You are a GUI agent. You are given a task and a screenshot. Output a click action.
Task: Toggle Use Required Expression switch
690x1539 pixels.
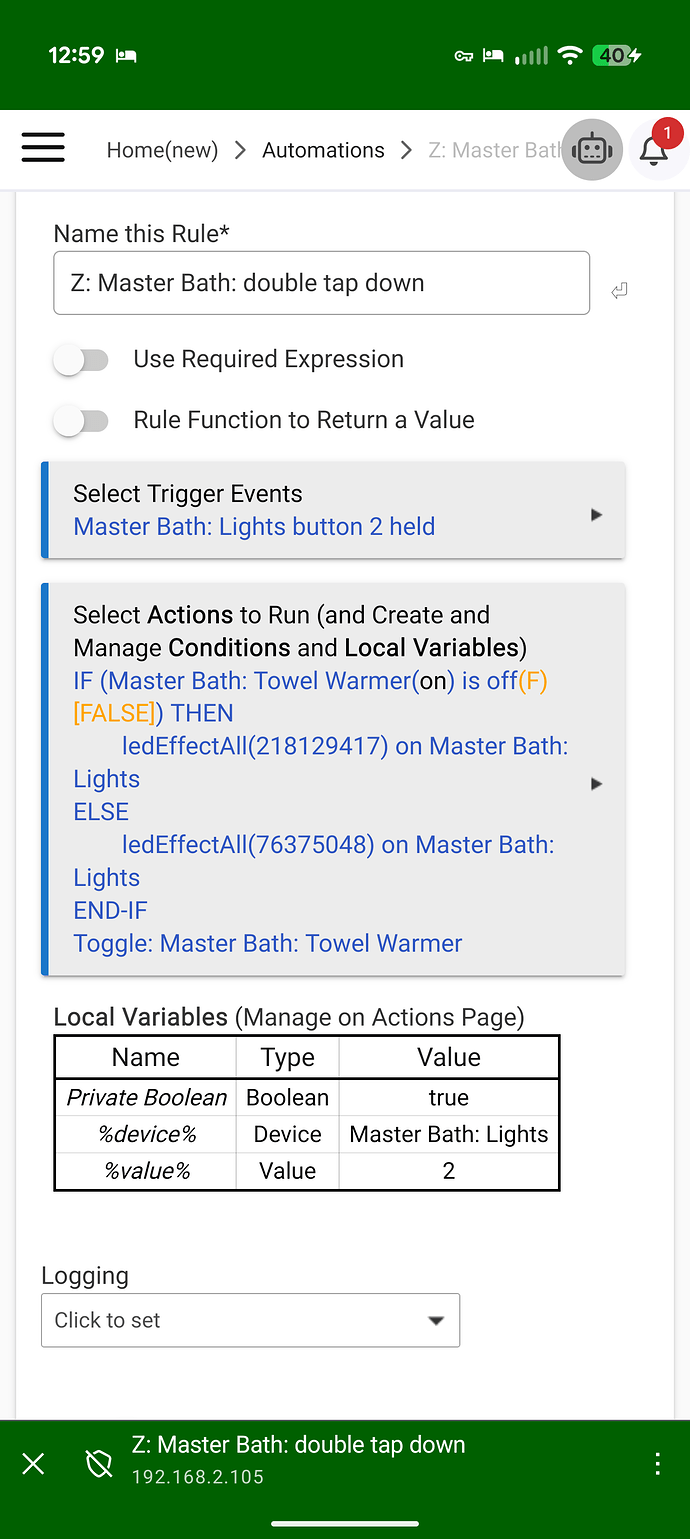(81, 360)
